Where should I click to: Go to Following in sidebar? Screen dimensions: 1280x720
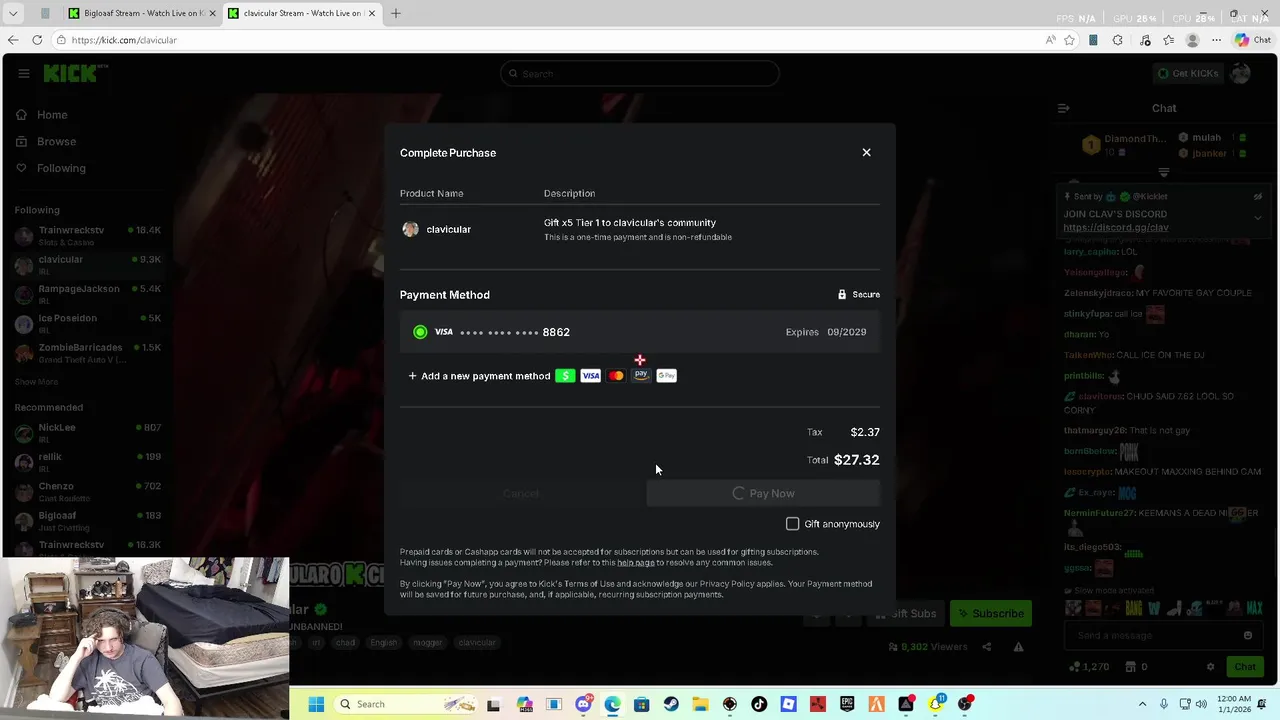(x=50, y=168)
